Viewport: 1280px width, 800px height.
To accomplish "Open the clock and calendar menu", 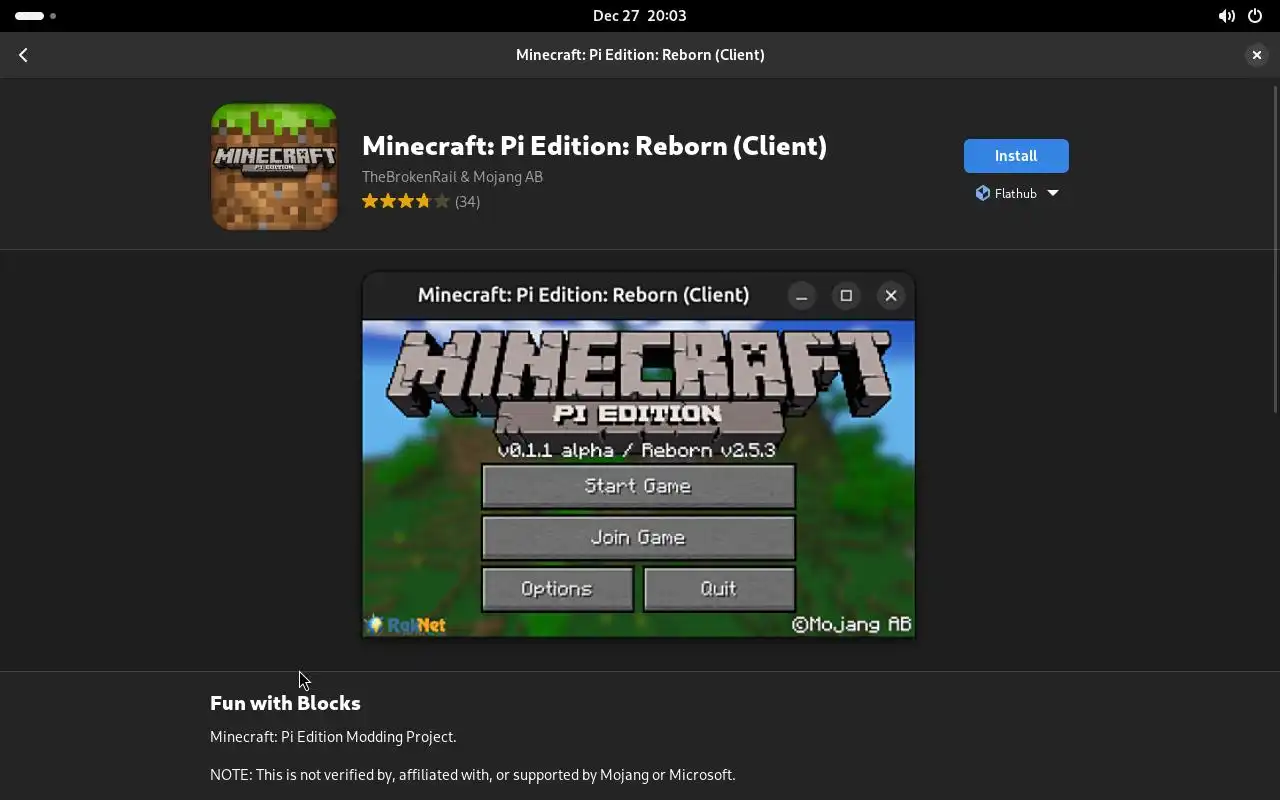I will 640,16.
